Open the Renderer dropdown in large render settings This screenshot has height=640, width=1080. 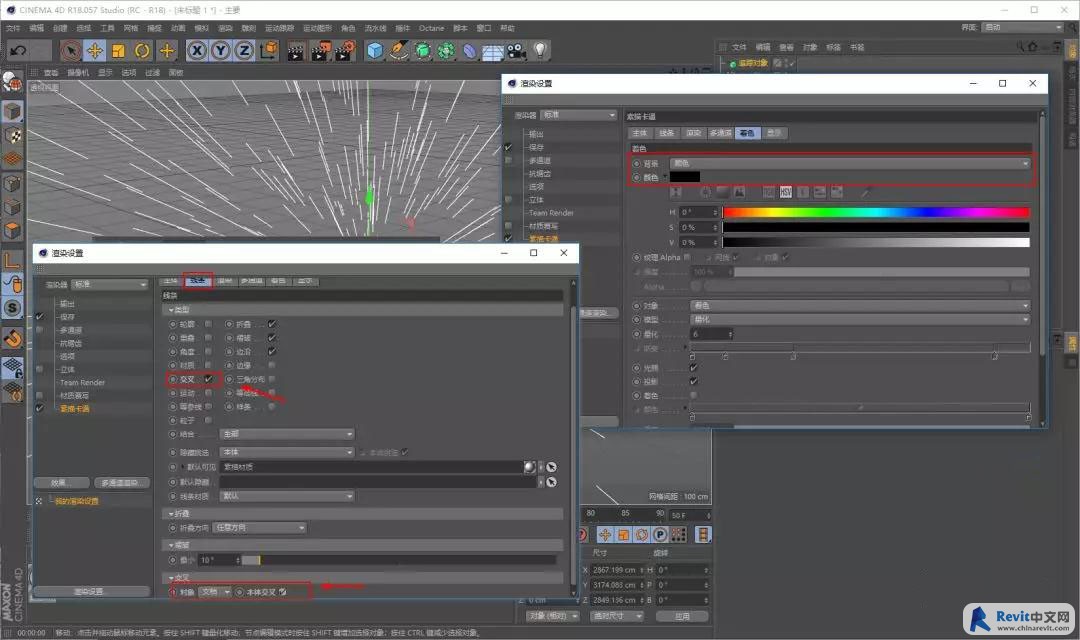tap(579, 115)
